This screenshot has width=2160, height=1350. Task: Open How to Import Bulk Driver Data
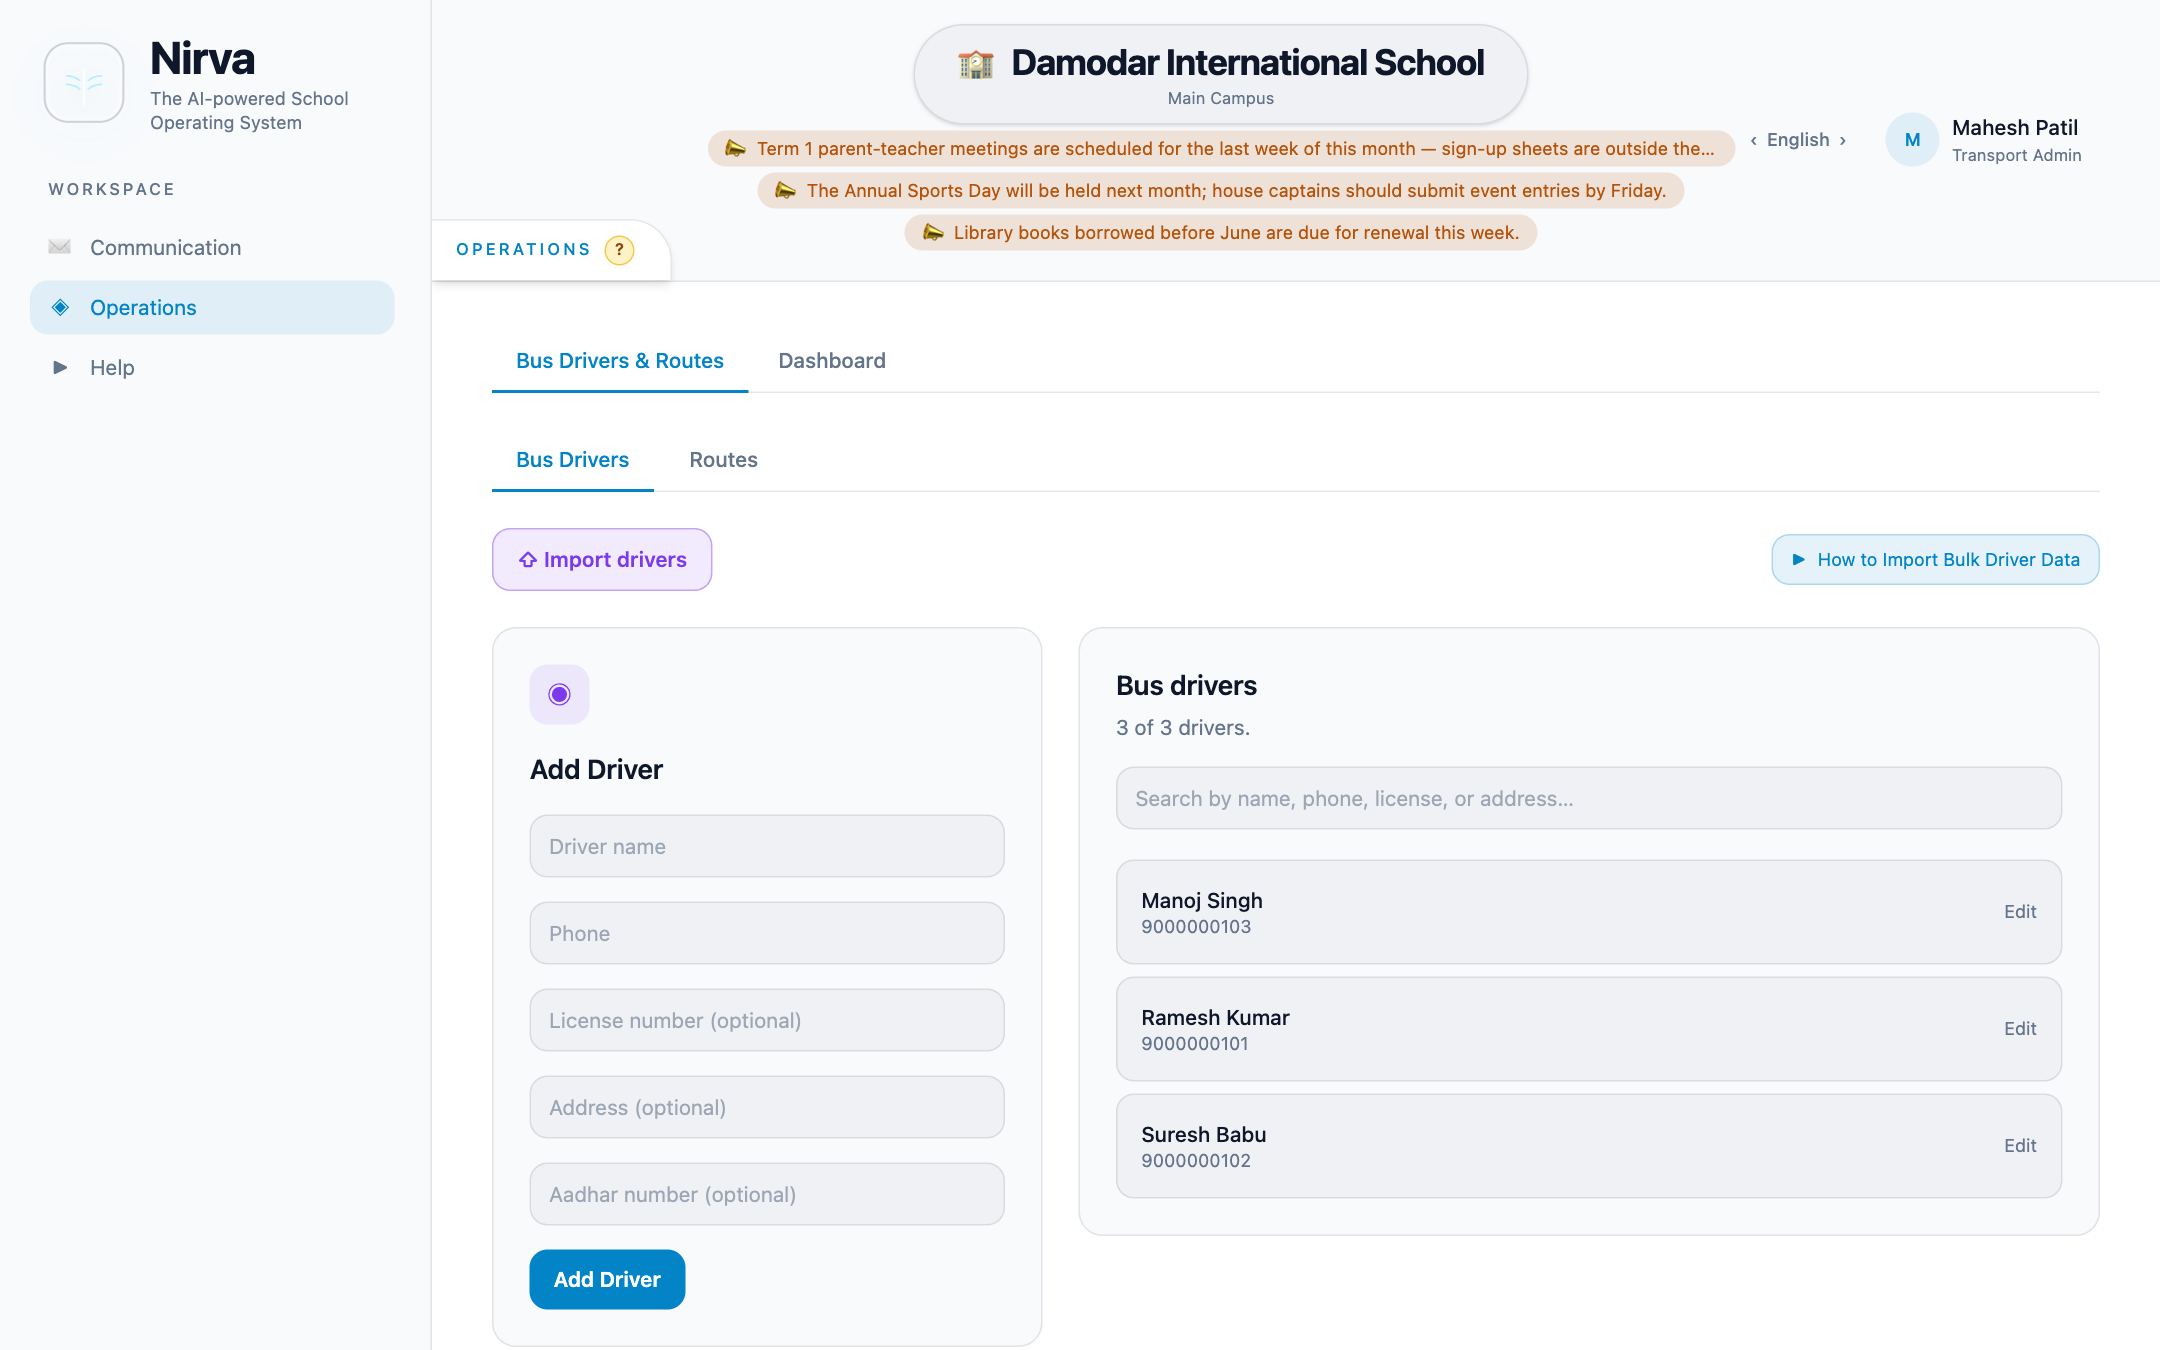(x=1935, y=560)
